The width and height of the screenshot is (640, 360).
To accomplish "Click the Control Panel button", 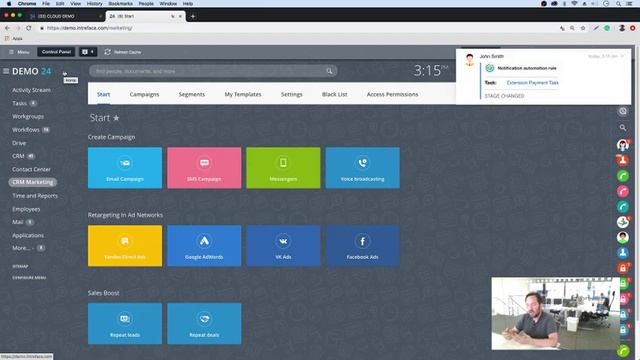I will (56, 52).
